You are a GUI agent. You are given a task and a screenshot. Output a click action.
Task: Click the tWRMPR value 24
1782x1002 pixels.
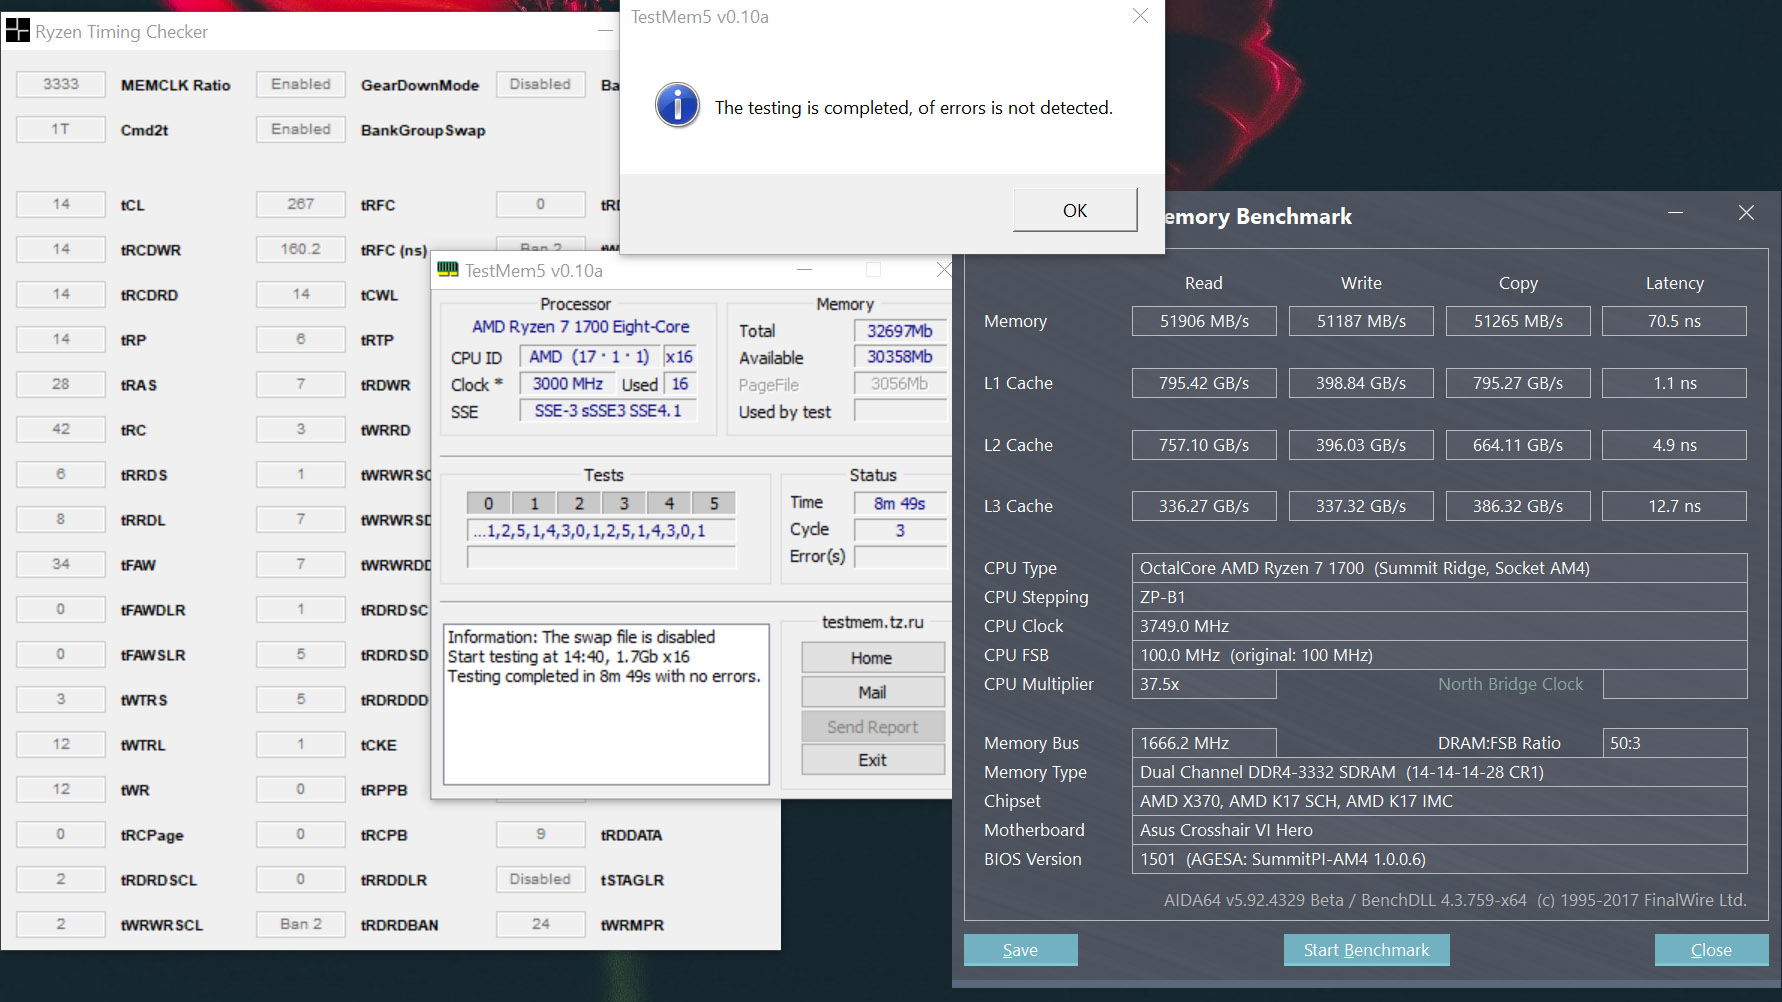click(x=541, y=924)
